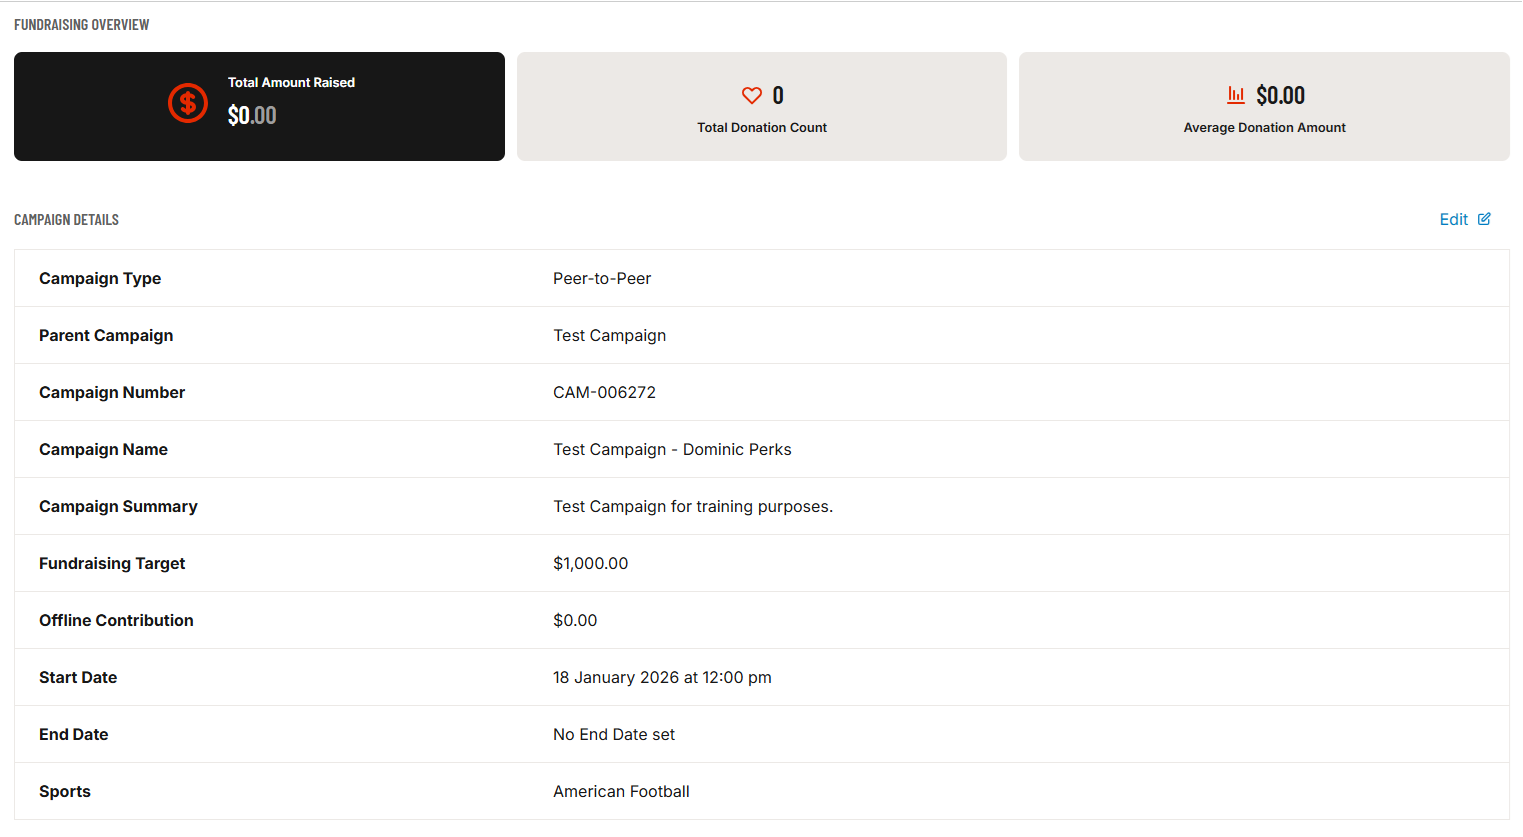Screen dimensions: 1523x837
Task: Select the American Football sports value
Action: pyautogui.click(x=621, y=792)
